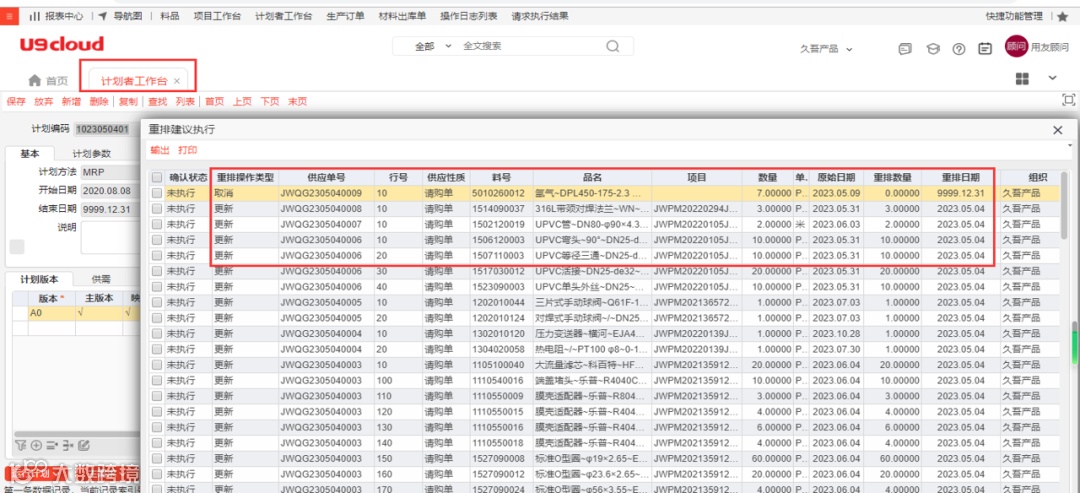Image resolution: width=1080 pixels, height=493 pixels.
Task: Click the favorites star icon
Action: point(1062,17)
